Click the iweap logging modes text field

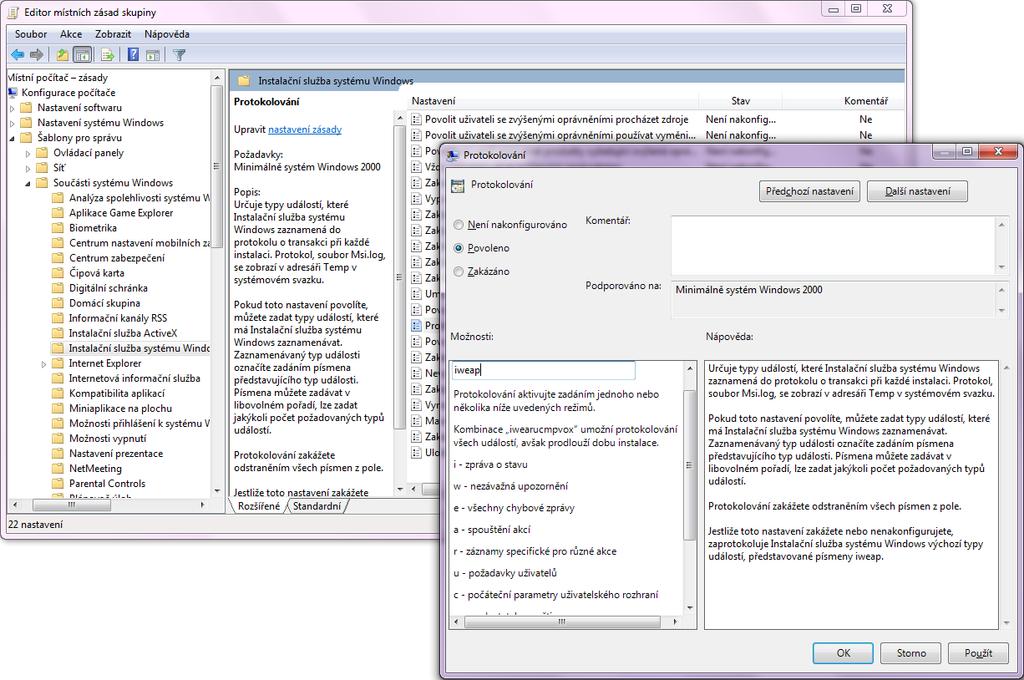coord(543,370)
